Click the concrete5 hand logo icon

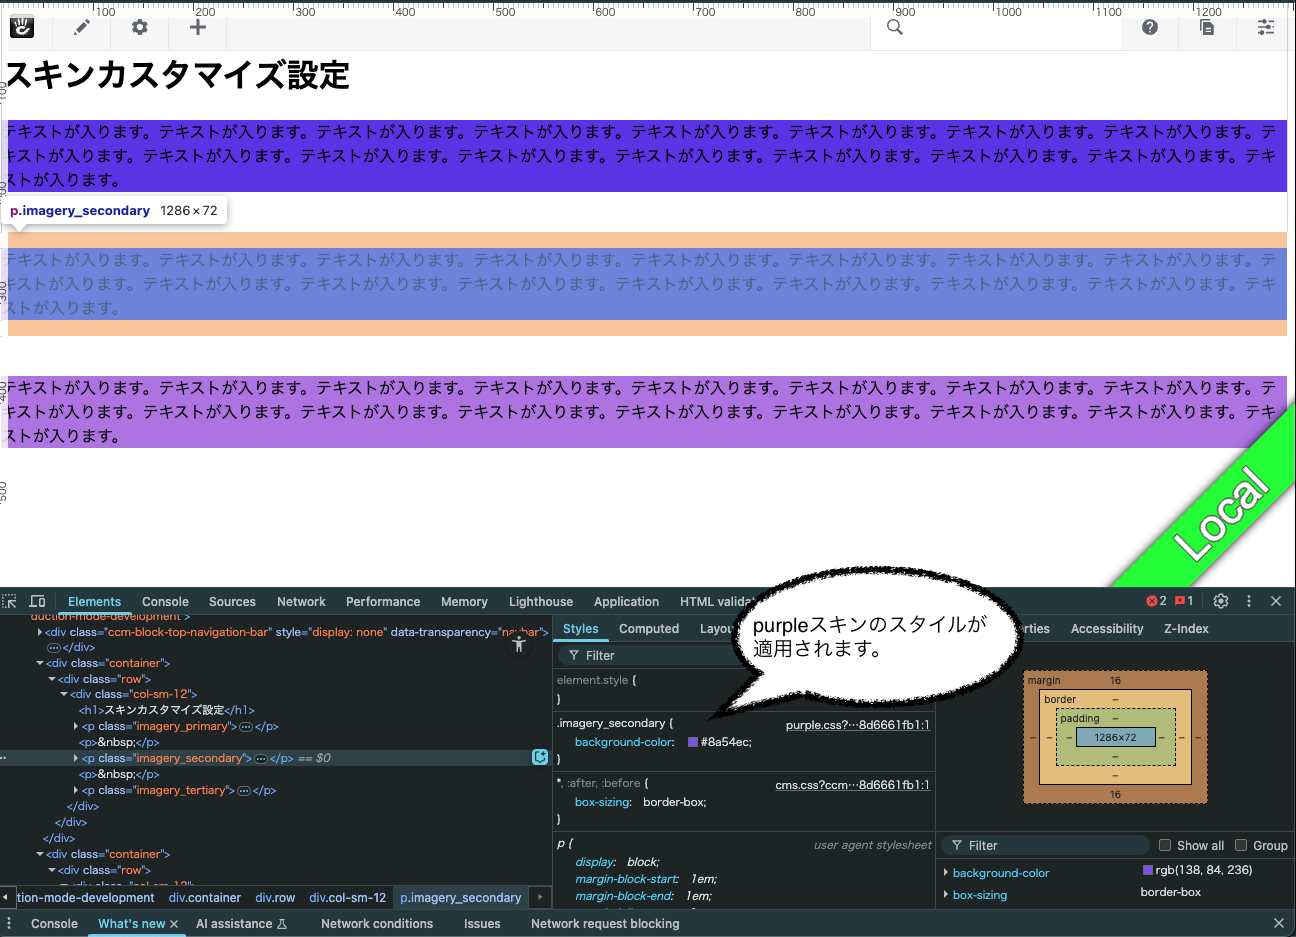point(22,27)
